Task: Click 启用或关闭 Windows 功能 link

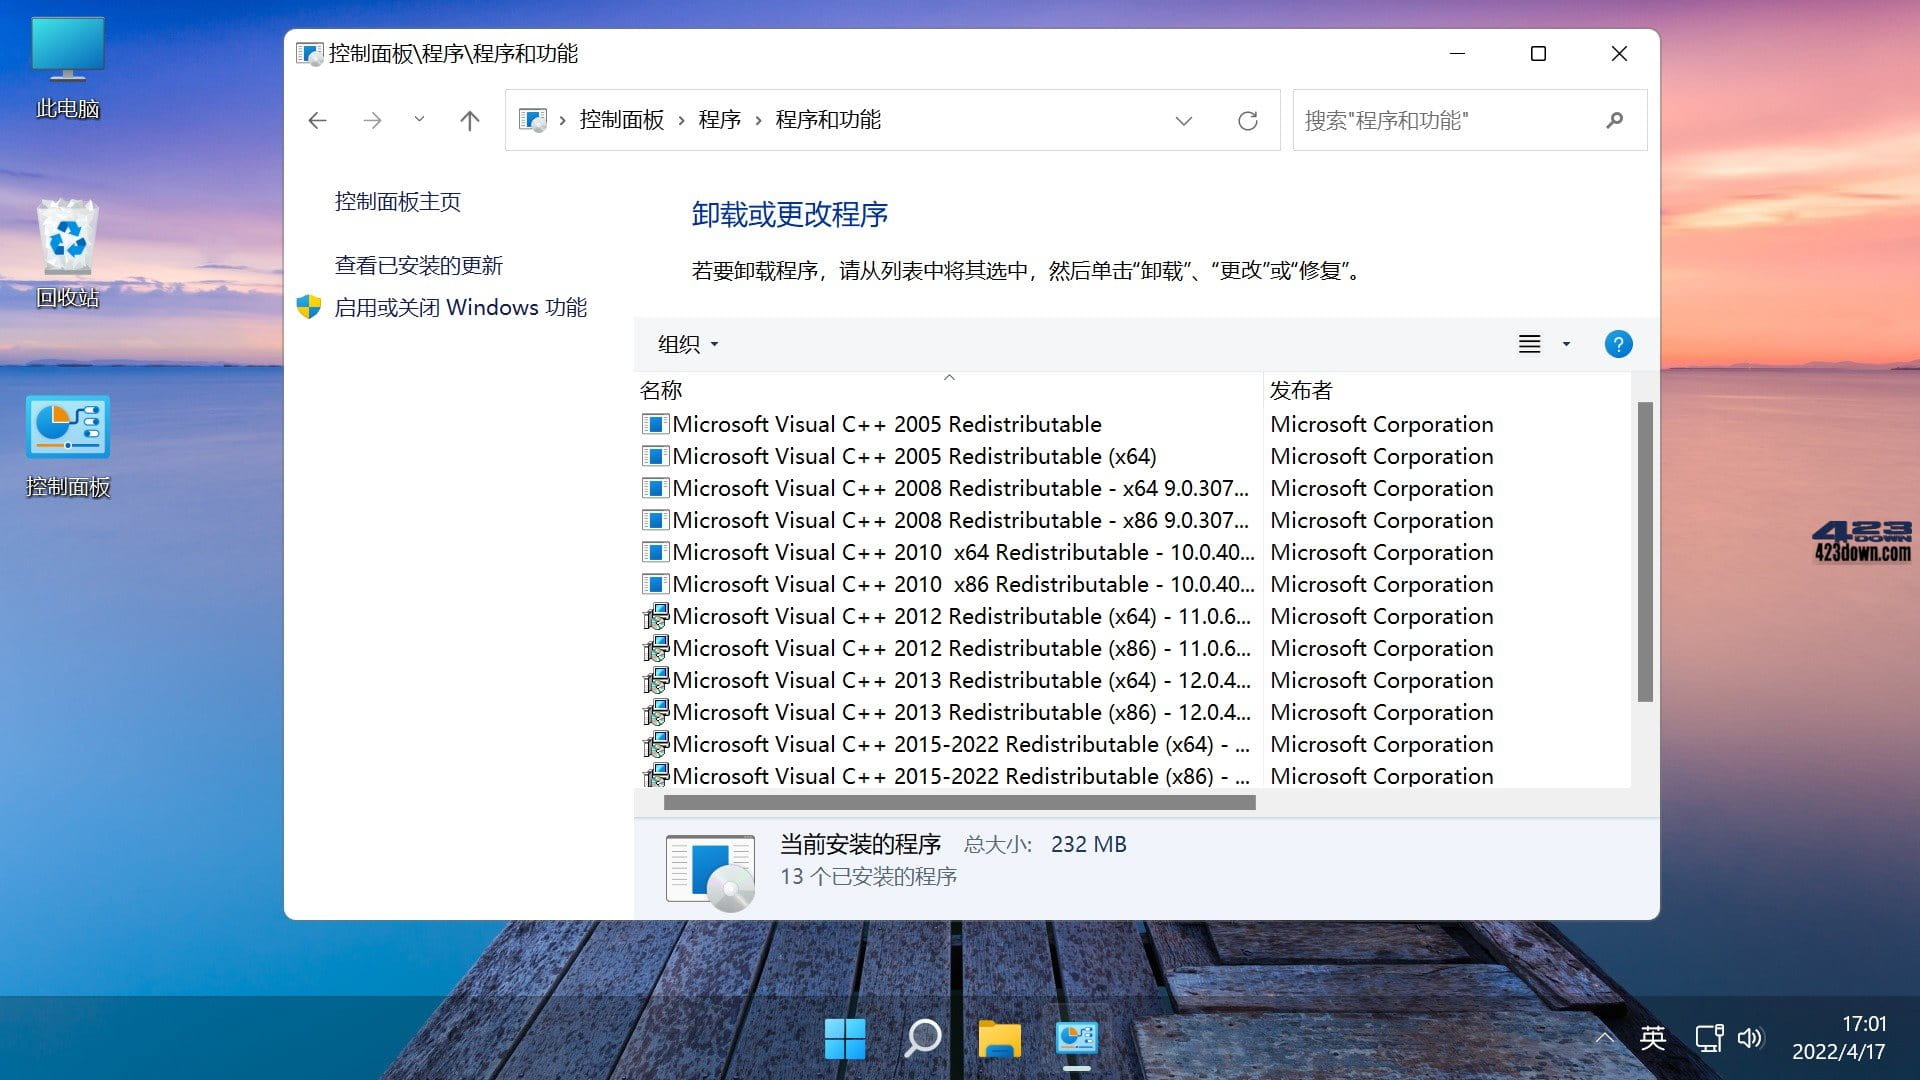Action: (x=462, y=307)
